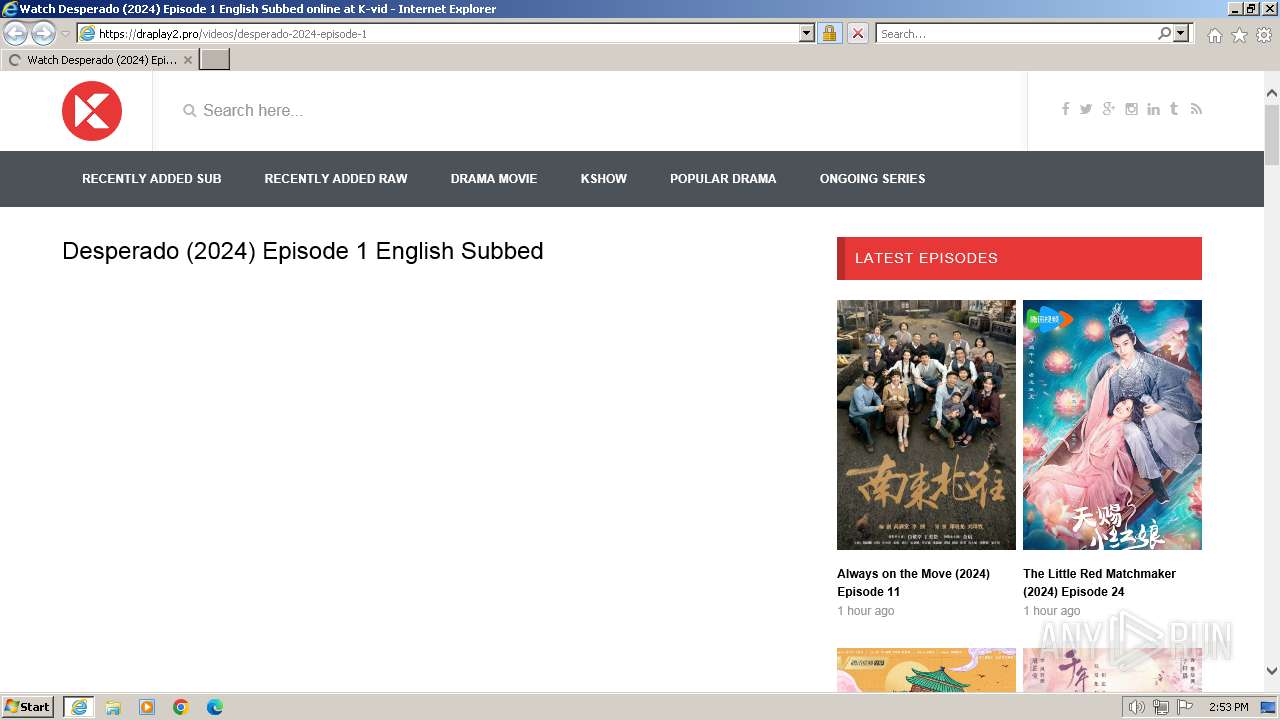
Task: Open the Facebook social icon link
Action: [x=1065, y=109]
